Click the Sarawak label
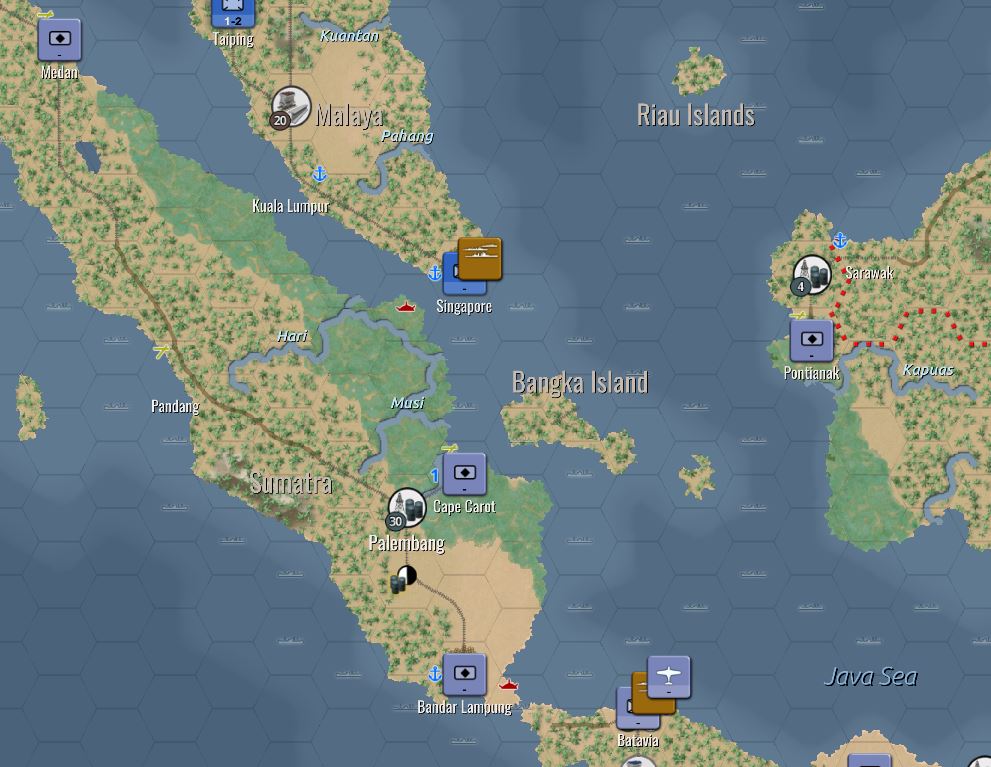 click(x=870, y=273)
